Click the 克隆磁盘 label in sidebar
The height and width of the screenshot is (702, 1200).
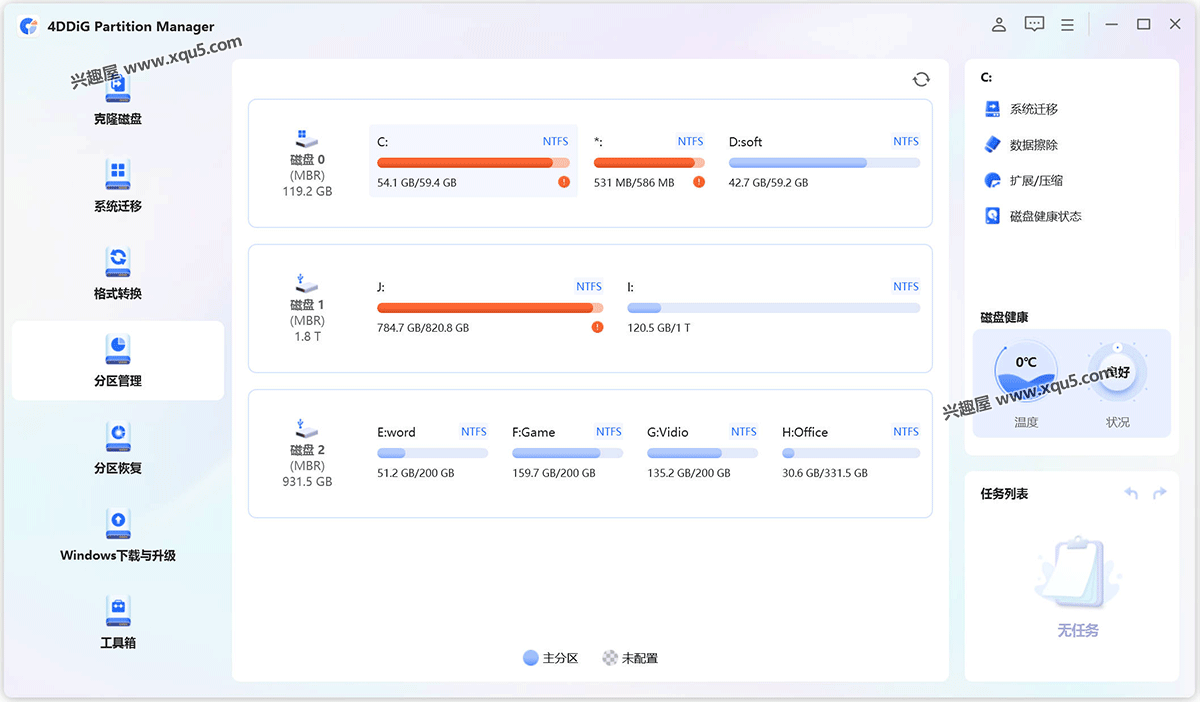pyautogui.click(x=118, y=119)
